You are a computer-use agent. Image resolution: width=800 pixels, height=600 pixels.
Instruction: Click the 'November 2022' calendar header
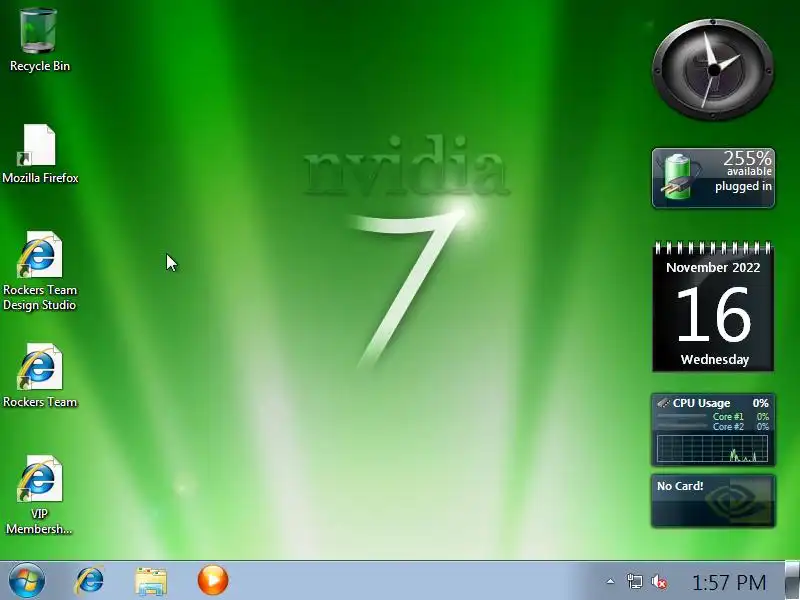click(713, 267)
